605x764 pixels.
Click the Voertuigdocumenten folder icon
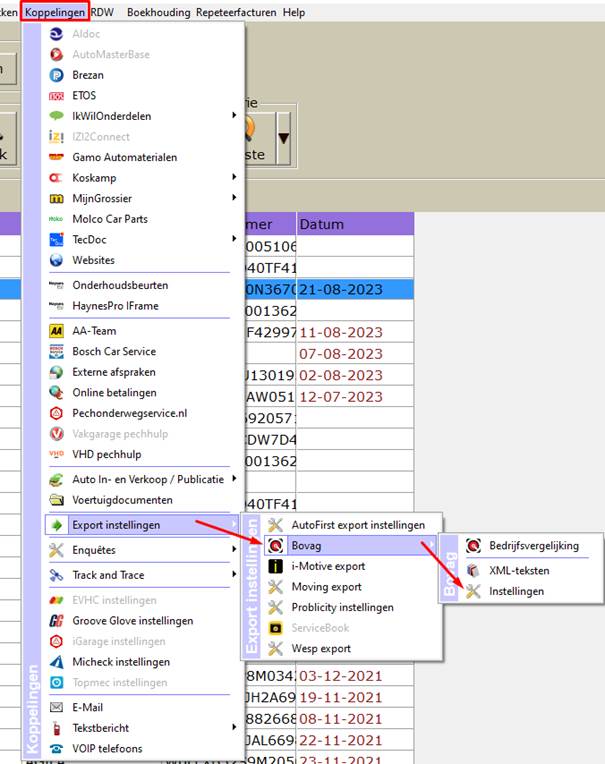(x=57, y=500)
